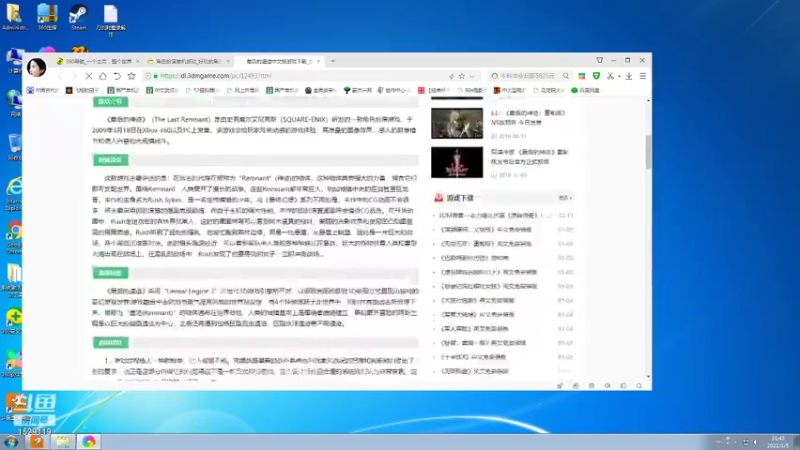This screenshot has width=800, height=450.
Task: Open the Recycle Bin desktop icon
Action: [14, 147]
